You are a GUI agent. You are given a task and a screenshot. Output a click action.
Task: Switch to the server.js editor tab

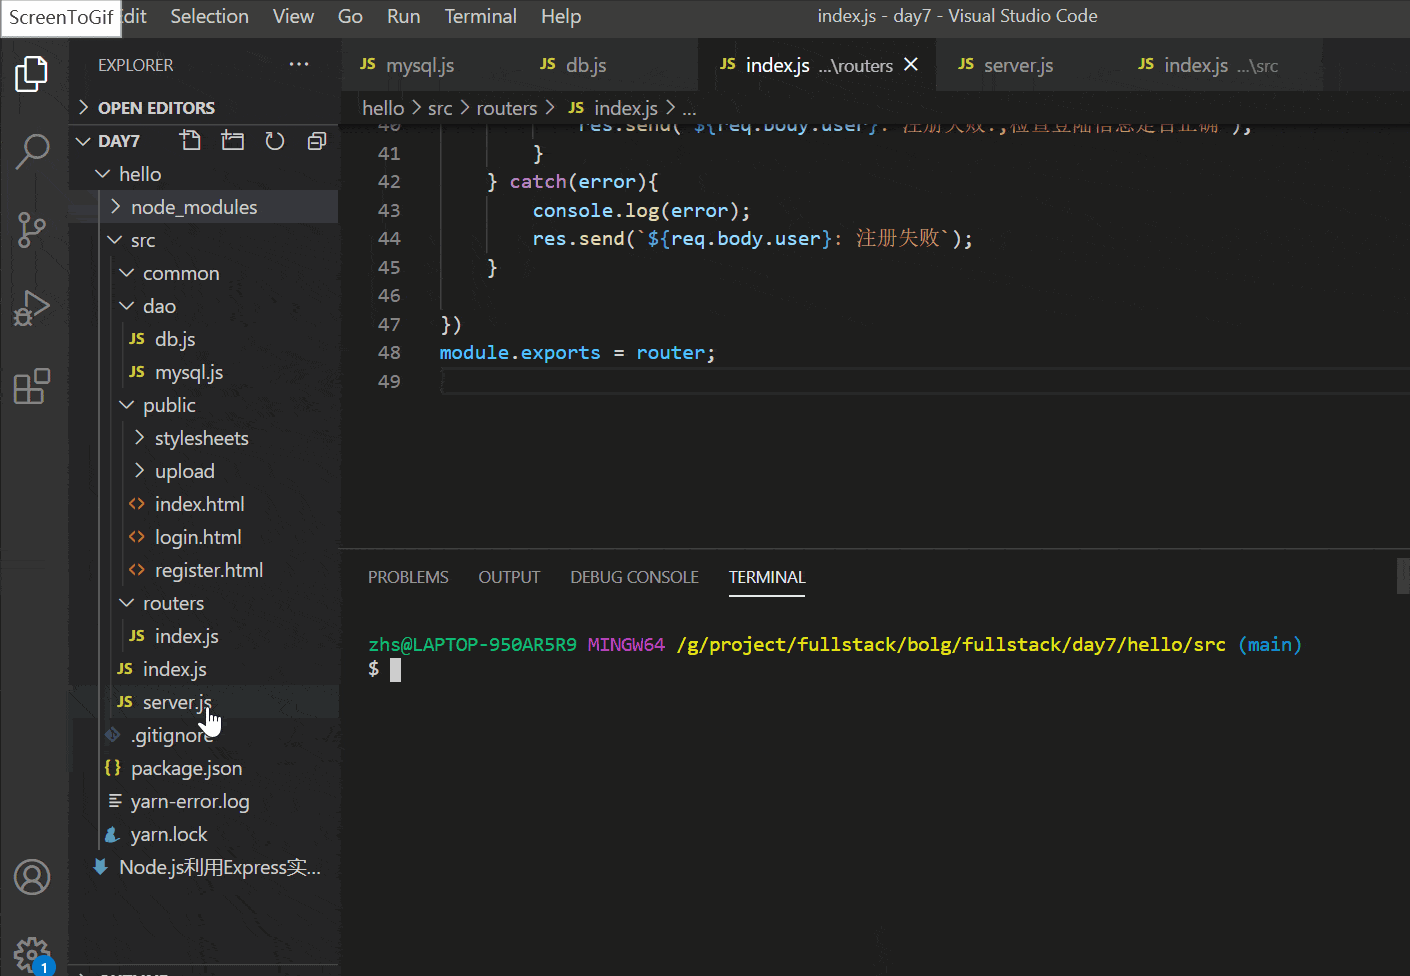click(x=1017, y=65)
